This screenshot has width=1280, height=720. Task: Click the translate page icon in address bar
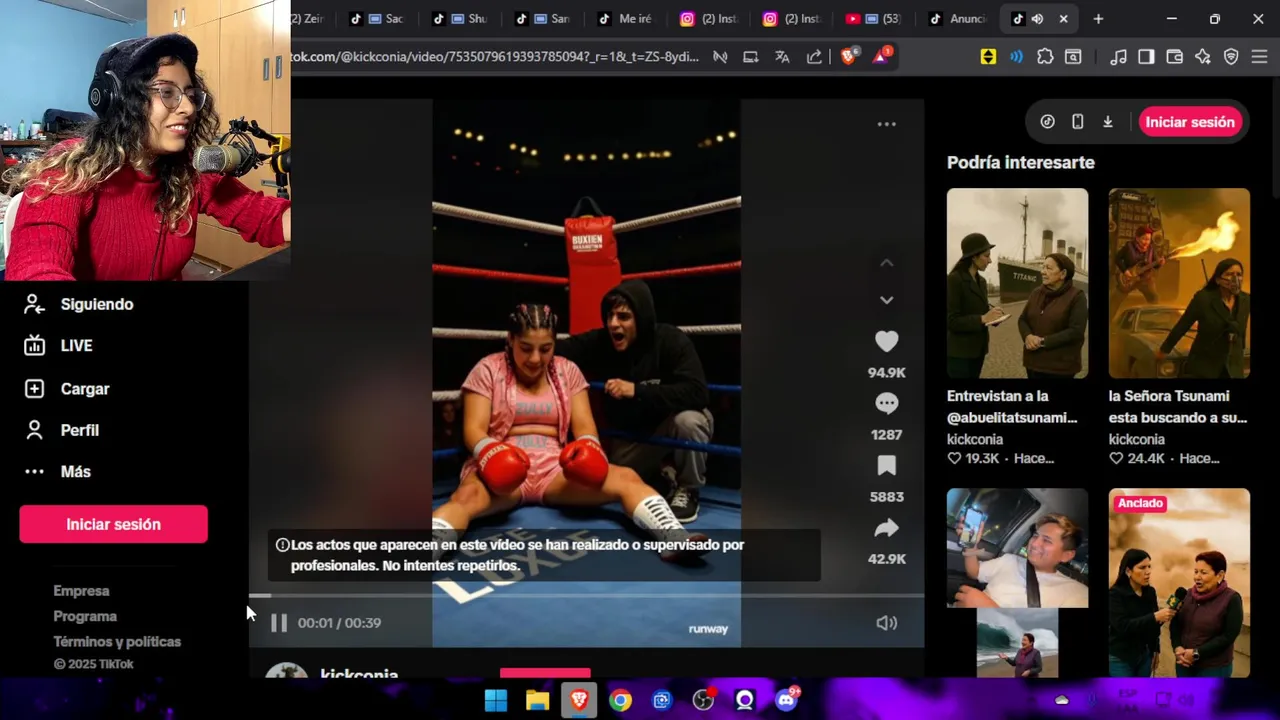782,57
